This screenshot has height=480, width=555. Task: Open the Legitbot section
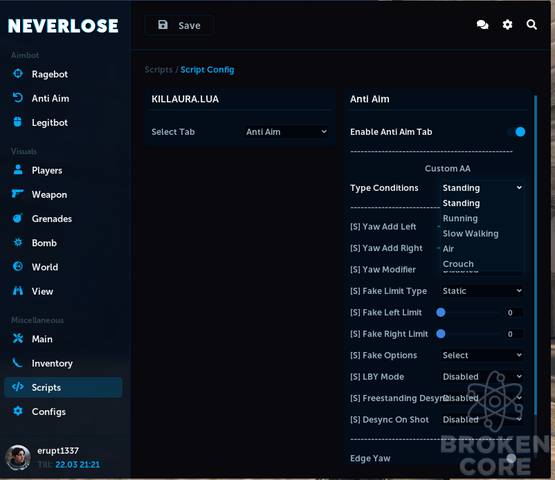coord(63,122)
